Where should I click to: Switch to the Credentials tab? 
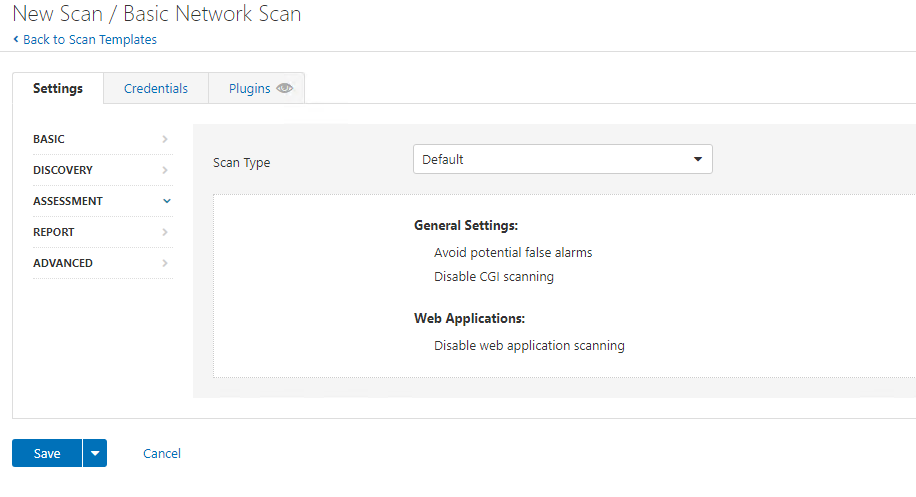click(x=156, y=88)
